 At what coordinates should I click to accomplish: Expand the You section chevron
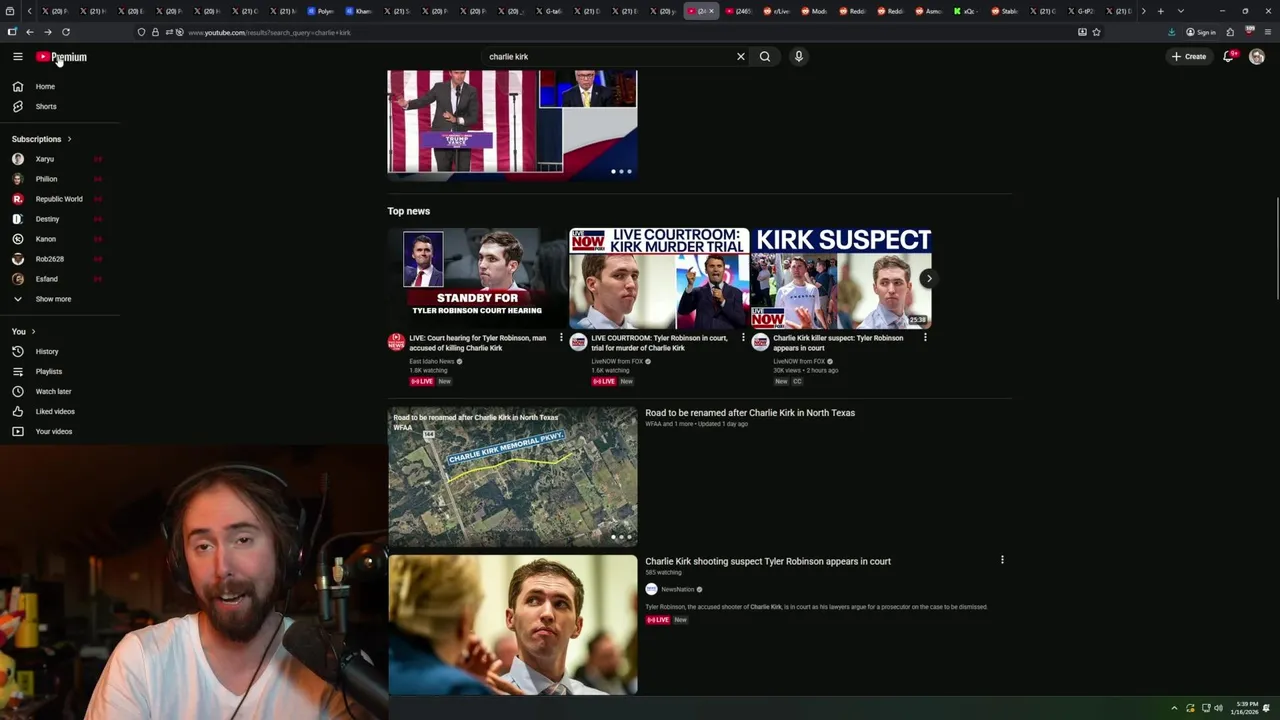pyautogui.click(x=33, y=331)
